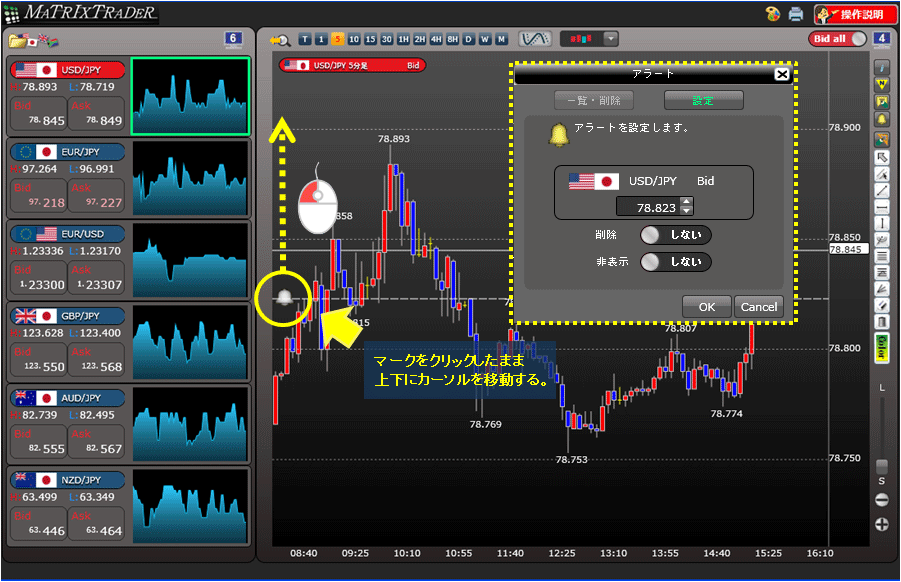This screenshot has width=901, height=582.
Task: Click the yellow bell icon in alert dialog
Action: [x=559, y=135]
